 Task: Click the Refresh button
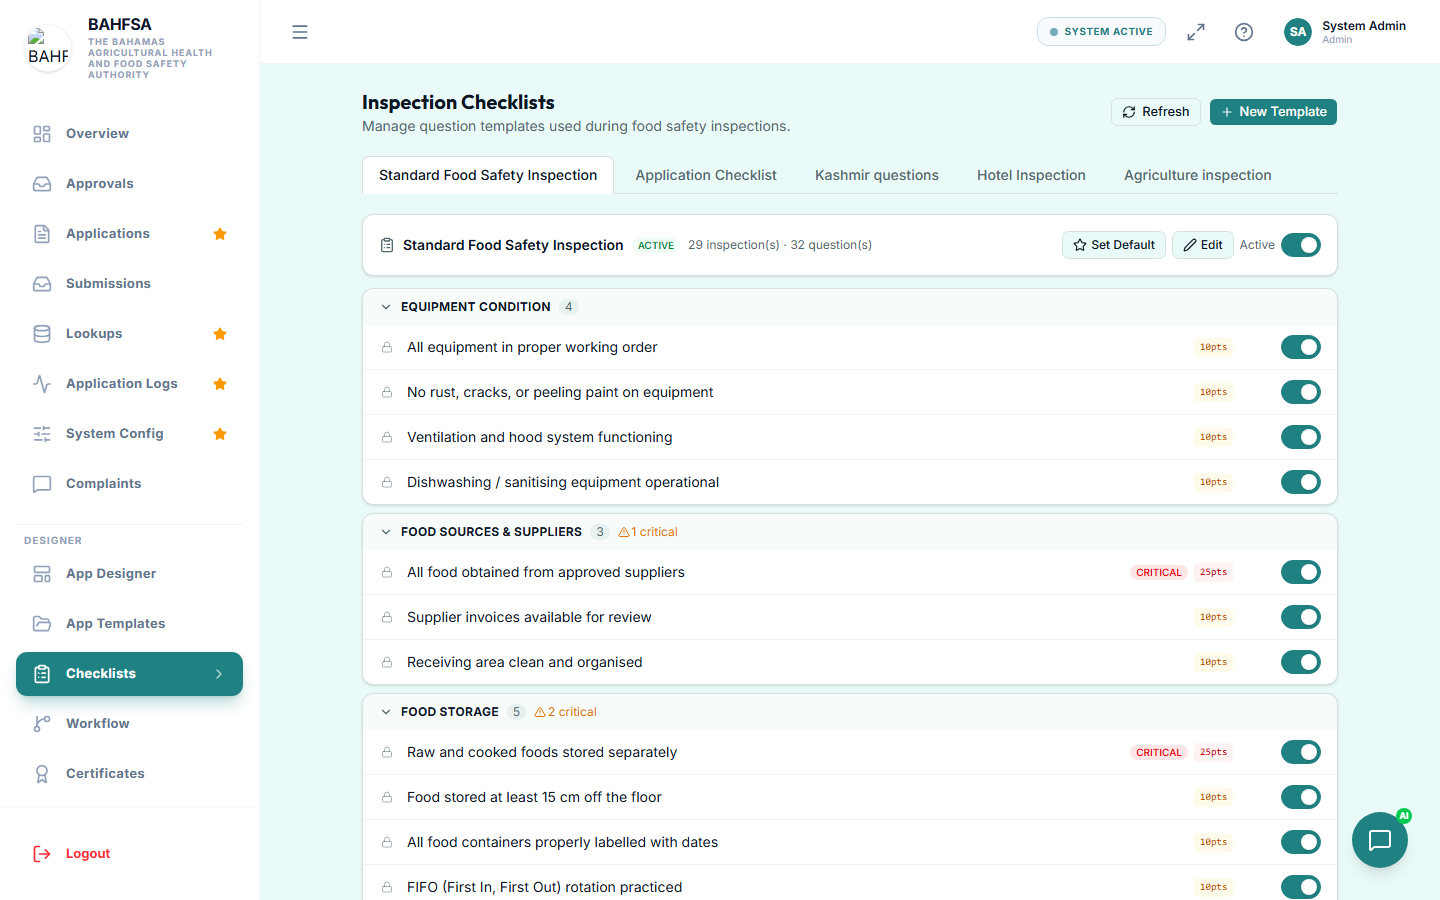point(1155,112)
